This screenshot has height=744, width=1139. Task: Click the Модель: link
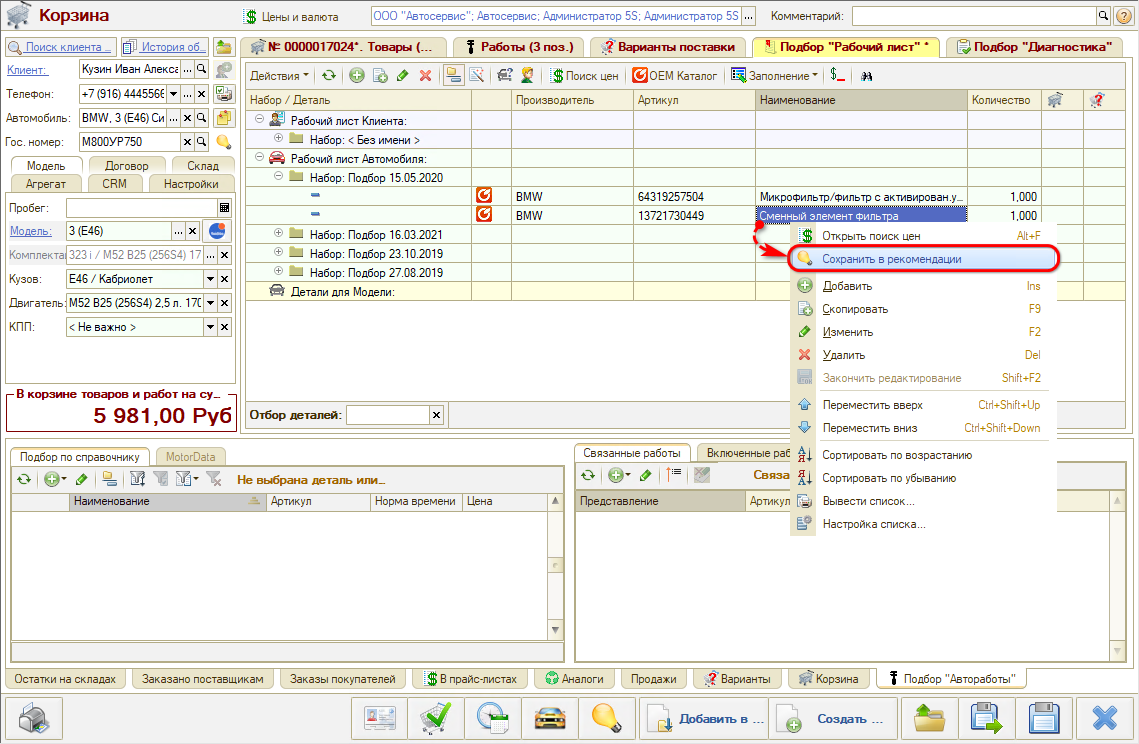(31, 231)
